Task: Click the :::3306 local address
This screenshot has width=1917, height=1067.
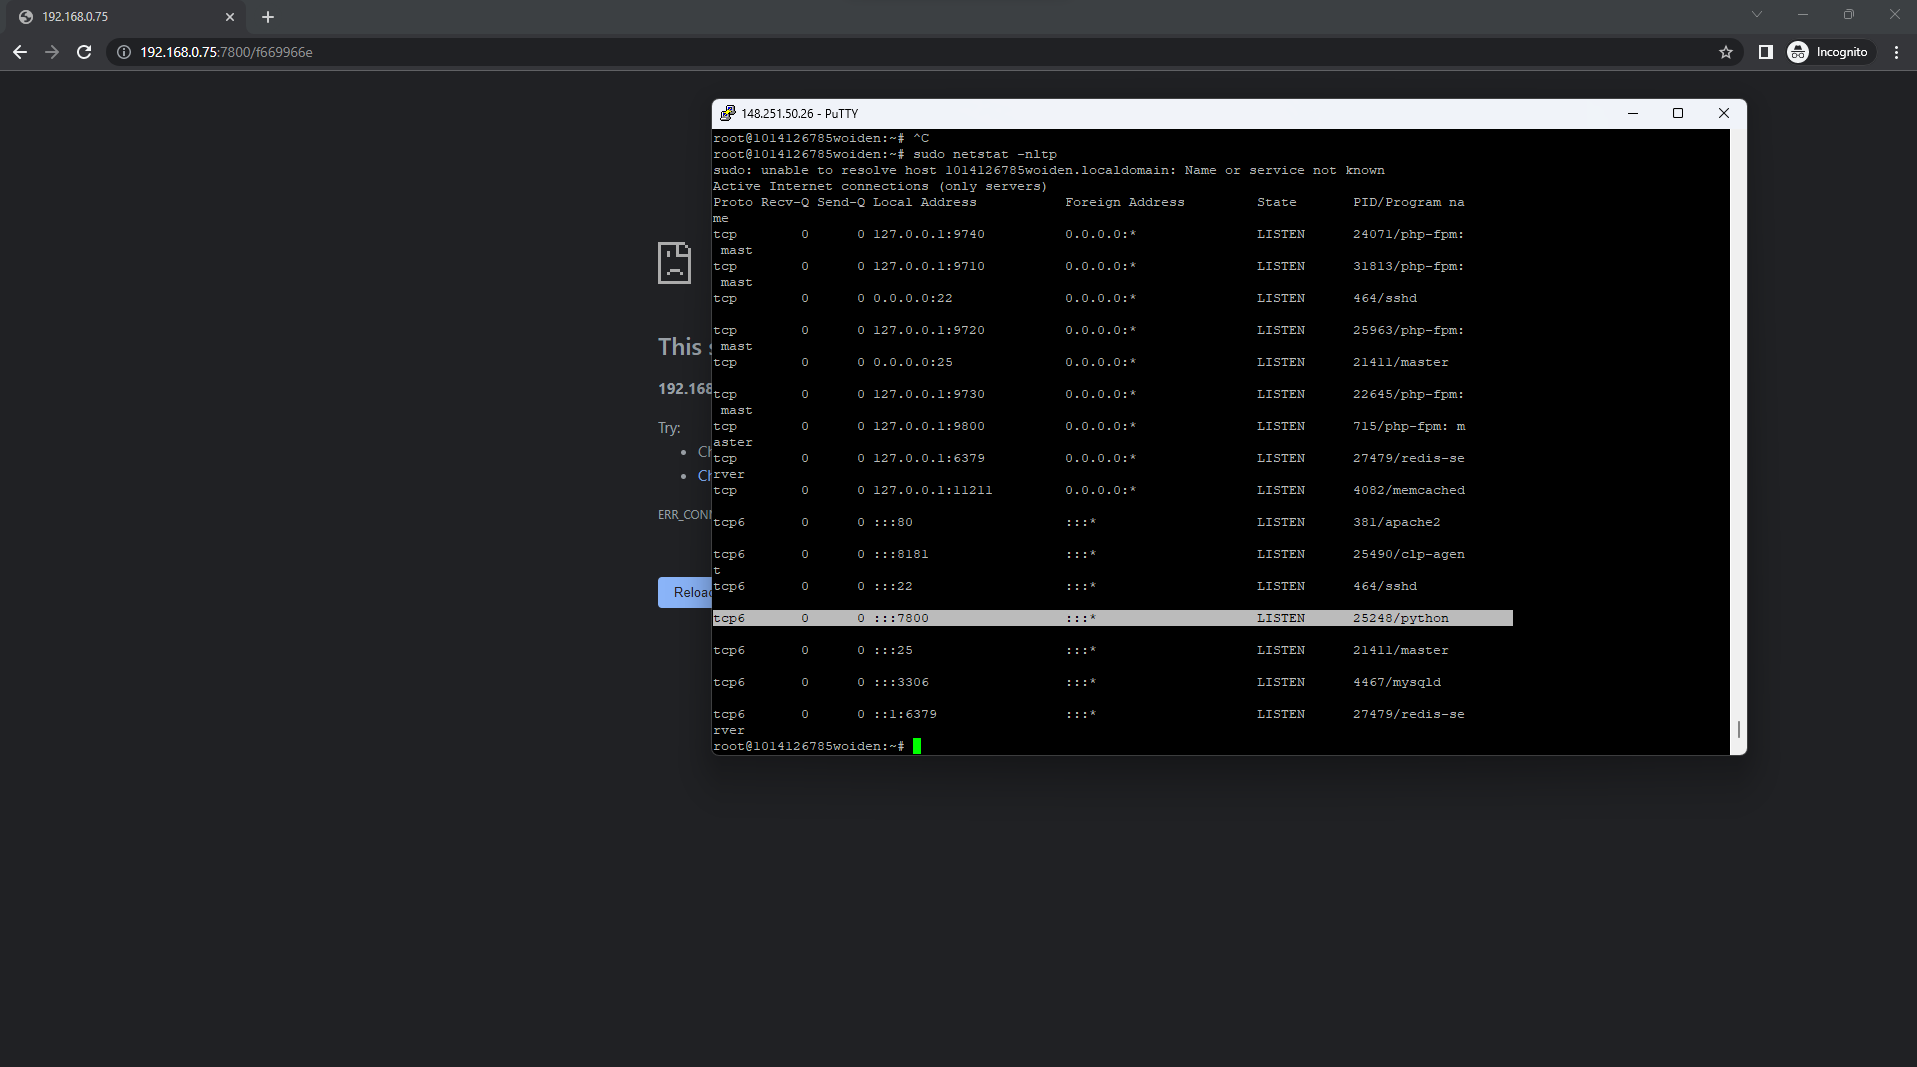Action: [x=901, y=682]
